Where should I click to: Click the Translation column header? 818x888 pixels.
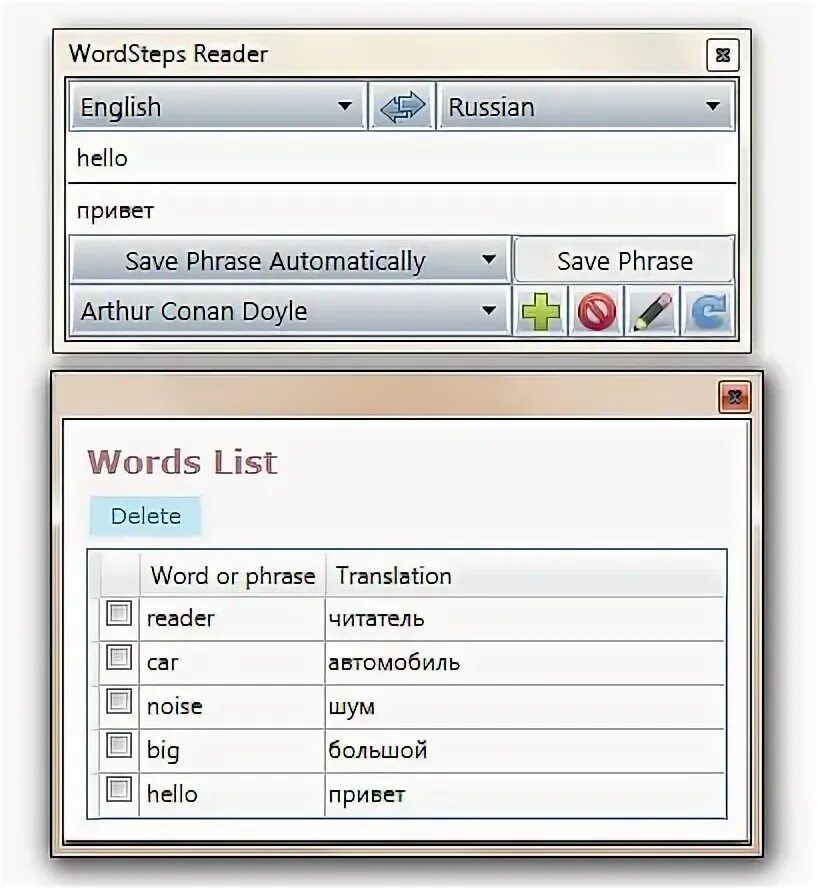pos(525,575)
